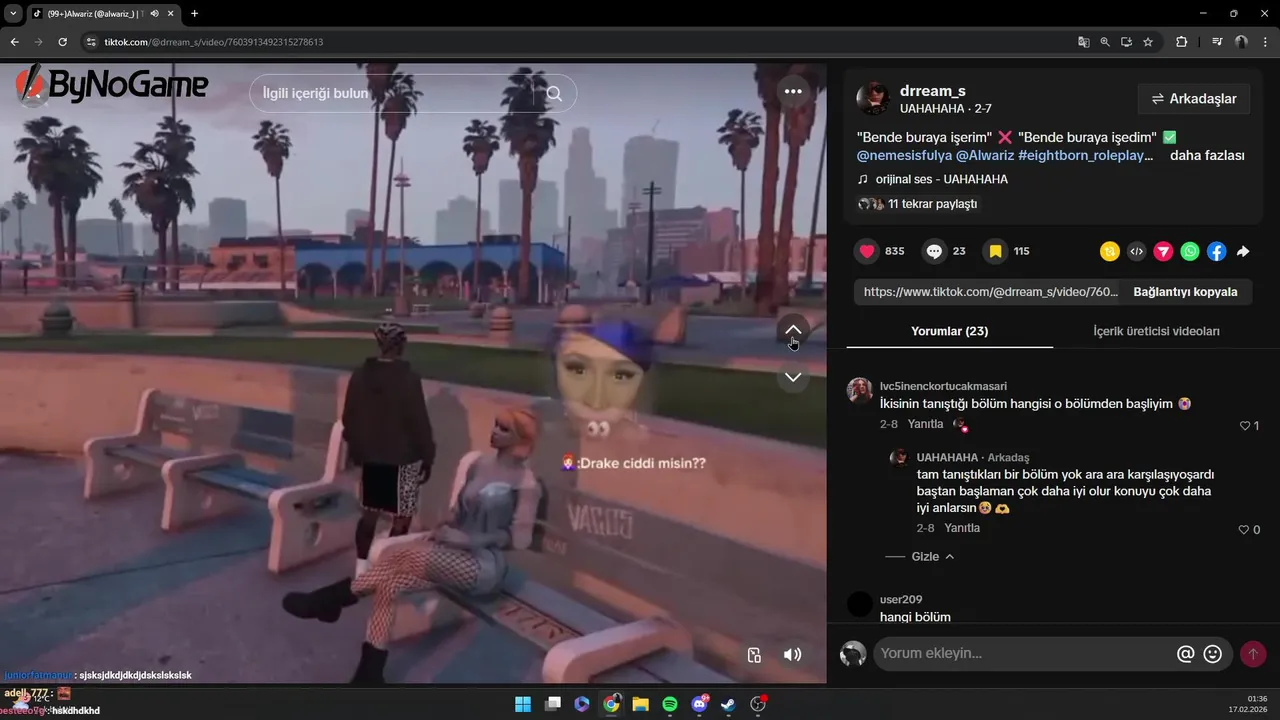This screenshot has width=1280, height=720.
Task: Share the video to Facebook
Action: tap(1216, 252)
